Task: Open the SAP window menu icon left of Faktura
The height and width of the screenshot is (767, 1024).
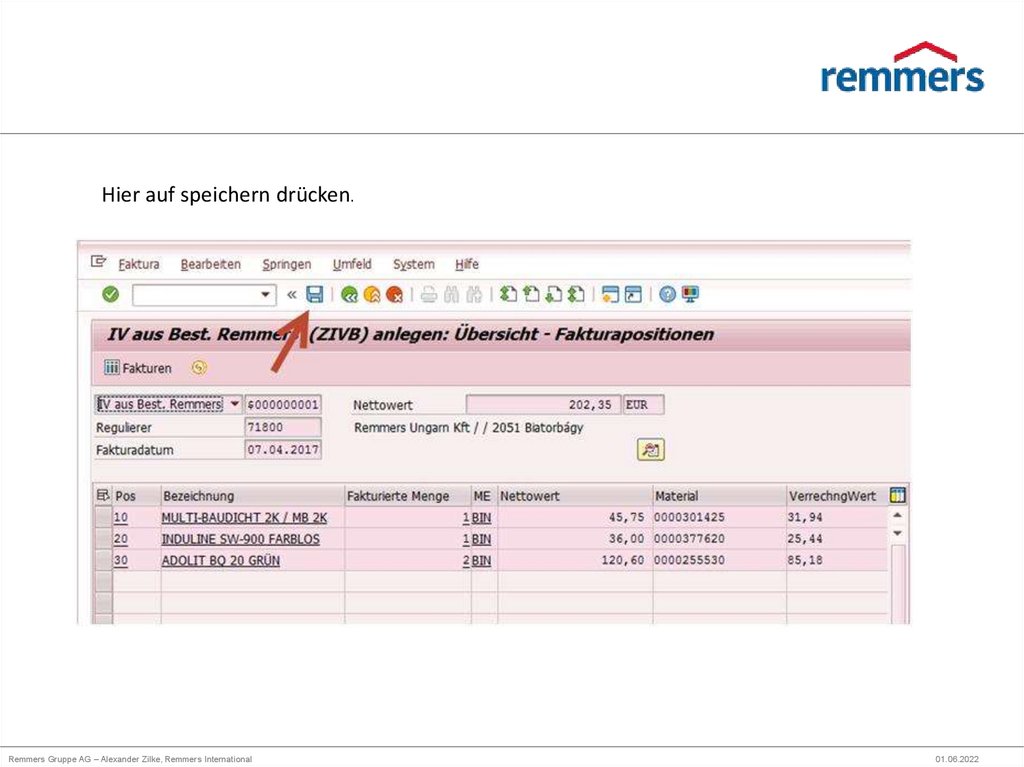Action: pyautogui.click(x=99, y=262)
